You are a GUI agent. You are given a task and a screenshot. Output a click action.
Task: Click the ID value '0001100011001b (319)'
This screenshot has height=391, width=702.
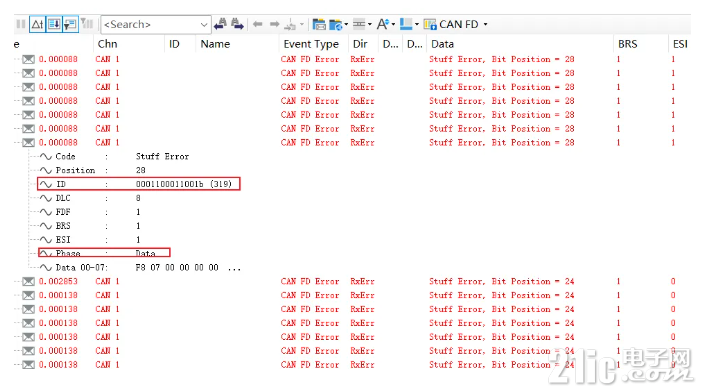point(184,184)
